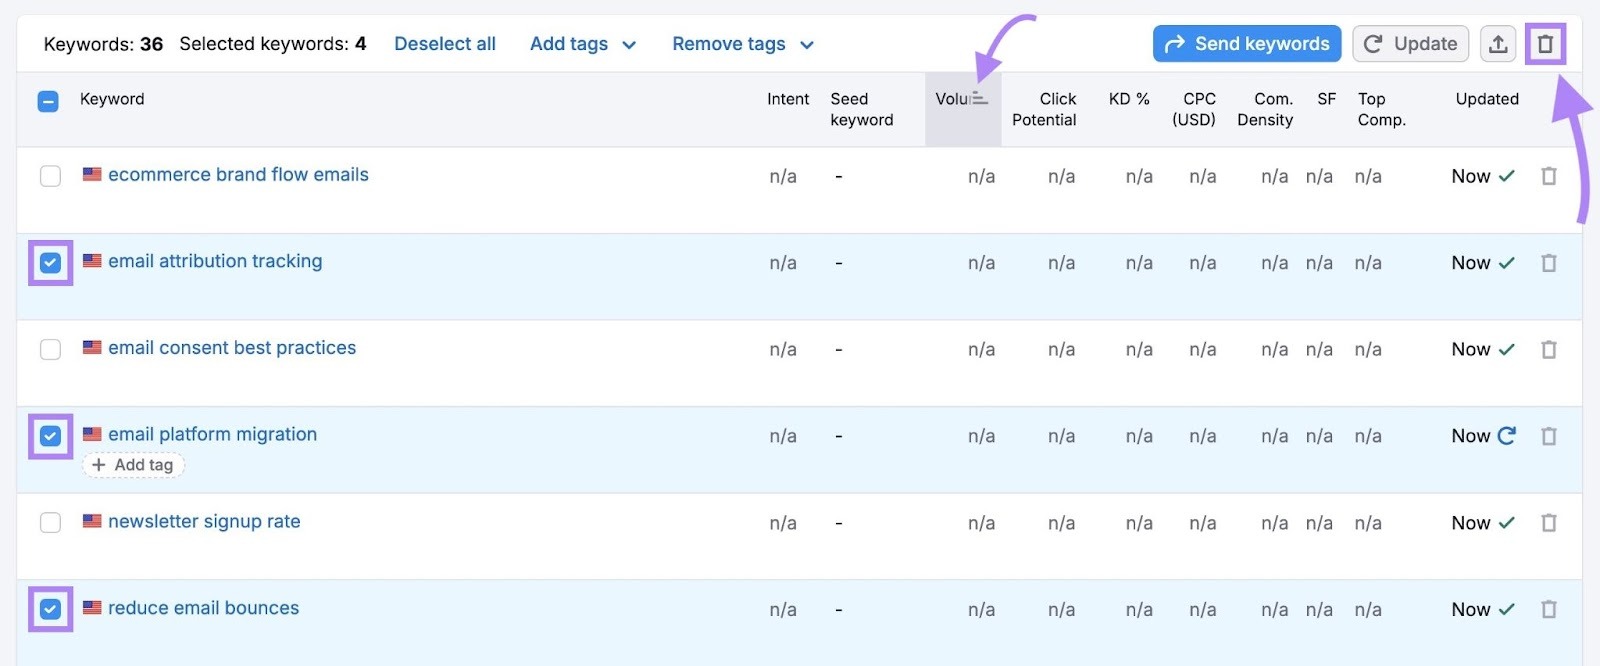Click Add tag under email platform migration

point(133,465)
